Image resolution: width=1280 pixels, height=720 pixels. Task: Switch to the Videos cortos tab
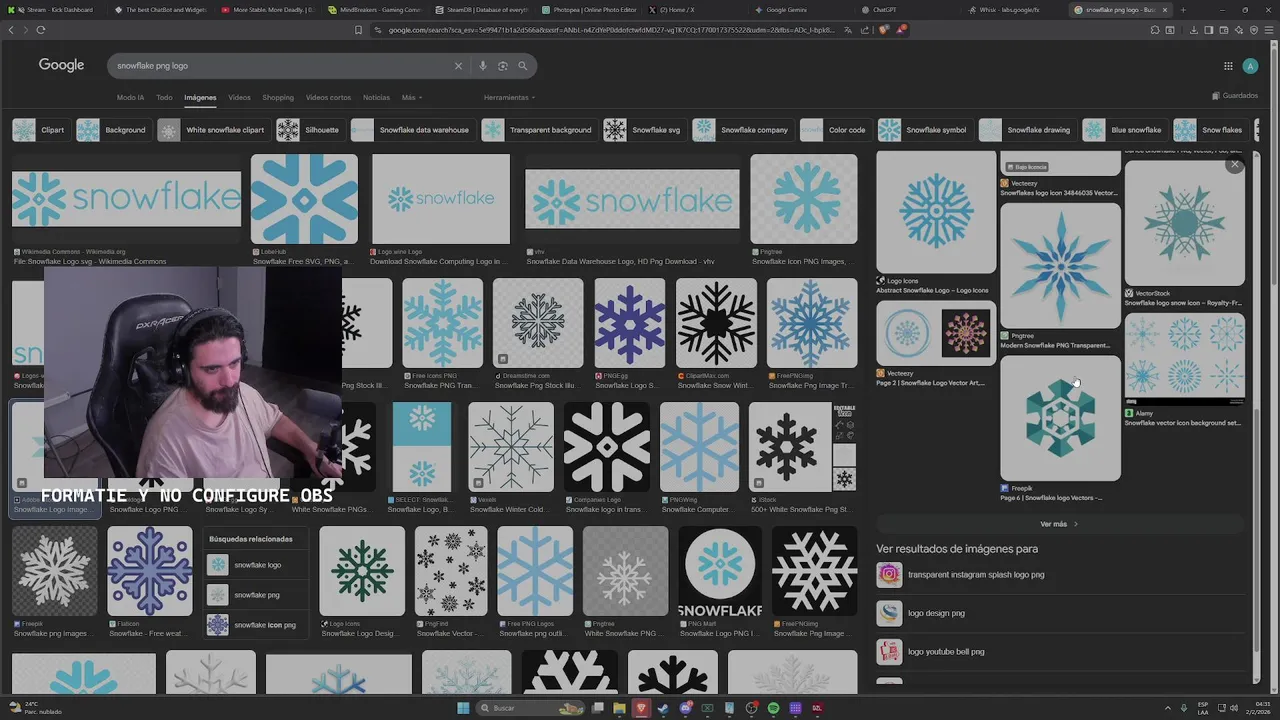(328, 97)
